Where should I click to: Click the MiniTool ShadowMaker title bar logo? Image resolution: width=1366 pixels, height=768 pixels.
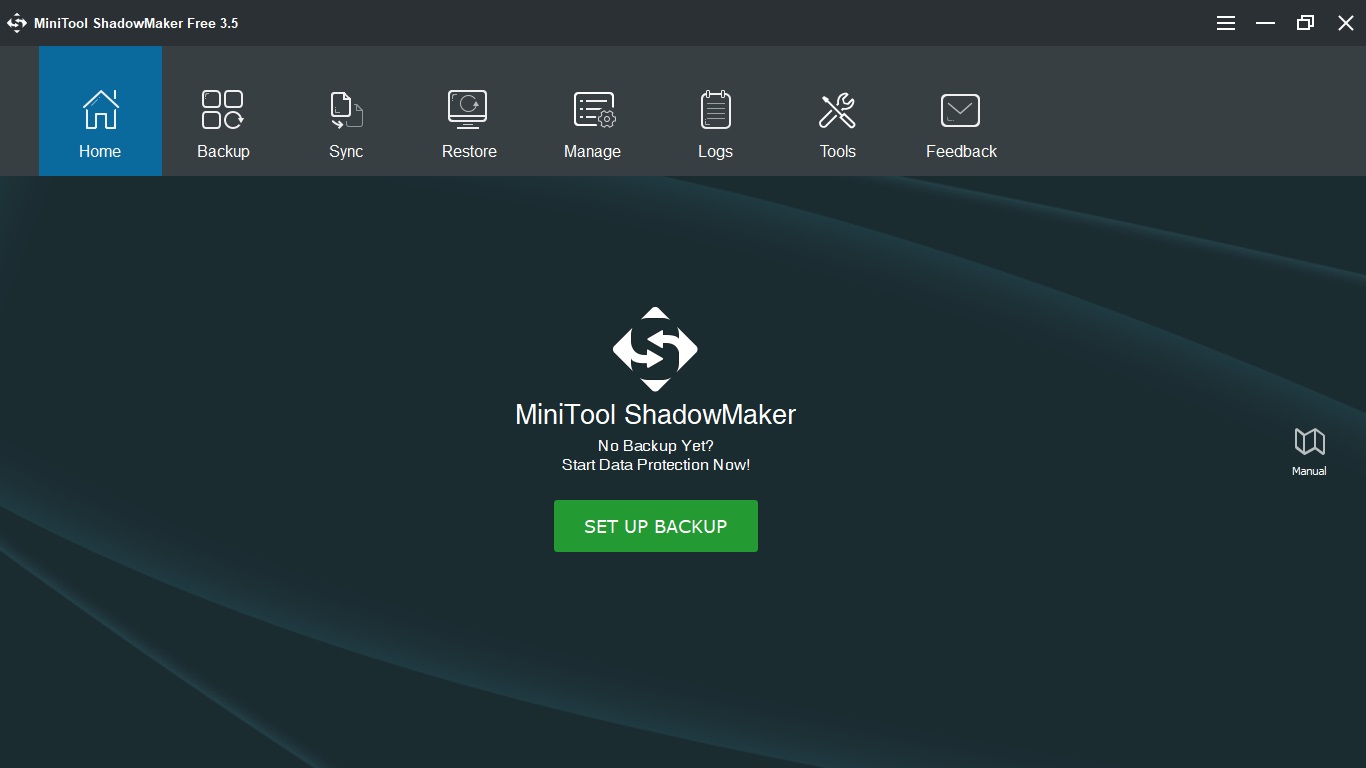pyautogui.click(x=17, y=23)
